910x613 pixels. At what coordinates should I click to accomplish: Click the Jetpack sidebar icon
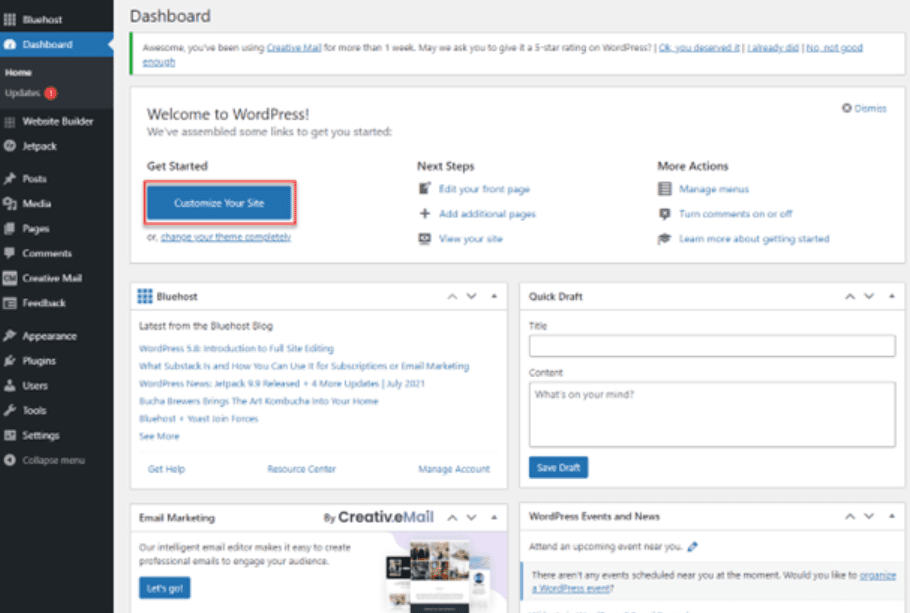point(10,146)
